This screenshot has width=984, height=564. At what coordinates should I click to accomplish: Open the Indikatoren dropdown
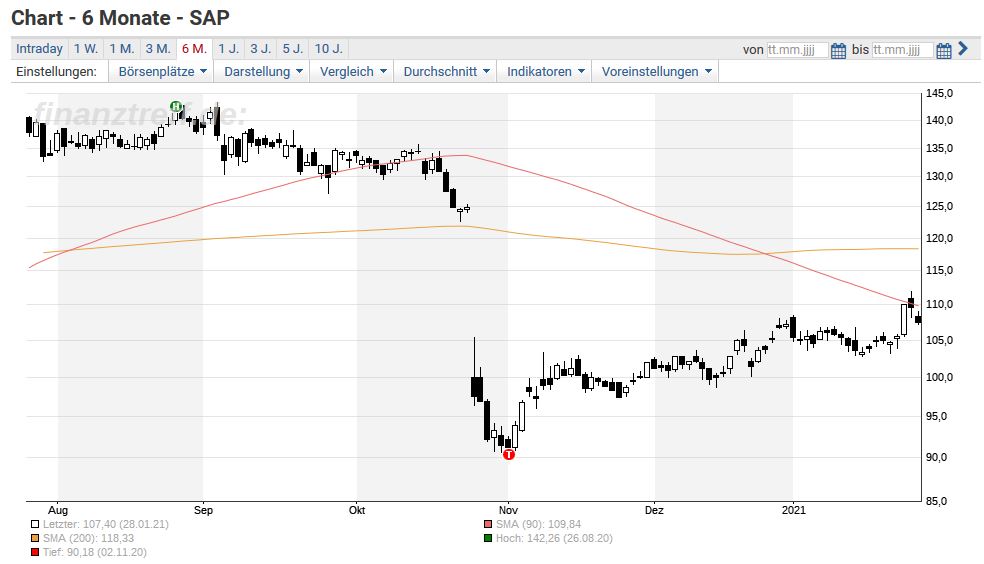545,72
